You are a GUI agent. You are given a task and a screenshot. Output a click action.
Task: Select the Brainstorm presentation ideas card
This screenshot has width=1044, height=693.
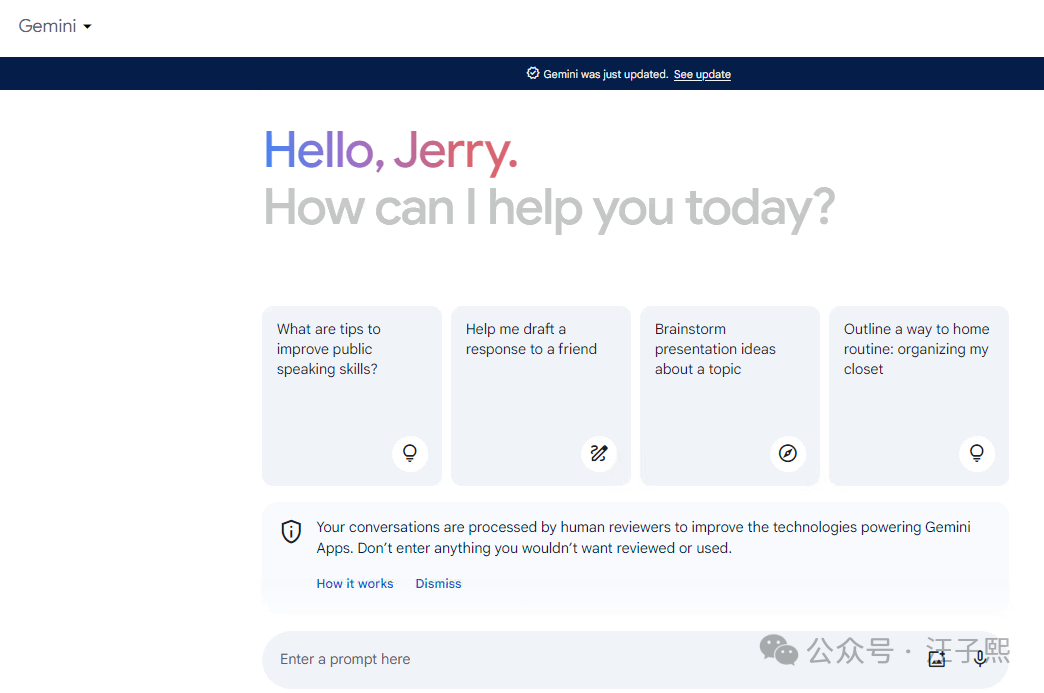point(730,395)
